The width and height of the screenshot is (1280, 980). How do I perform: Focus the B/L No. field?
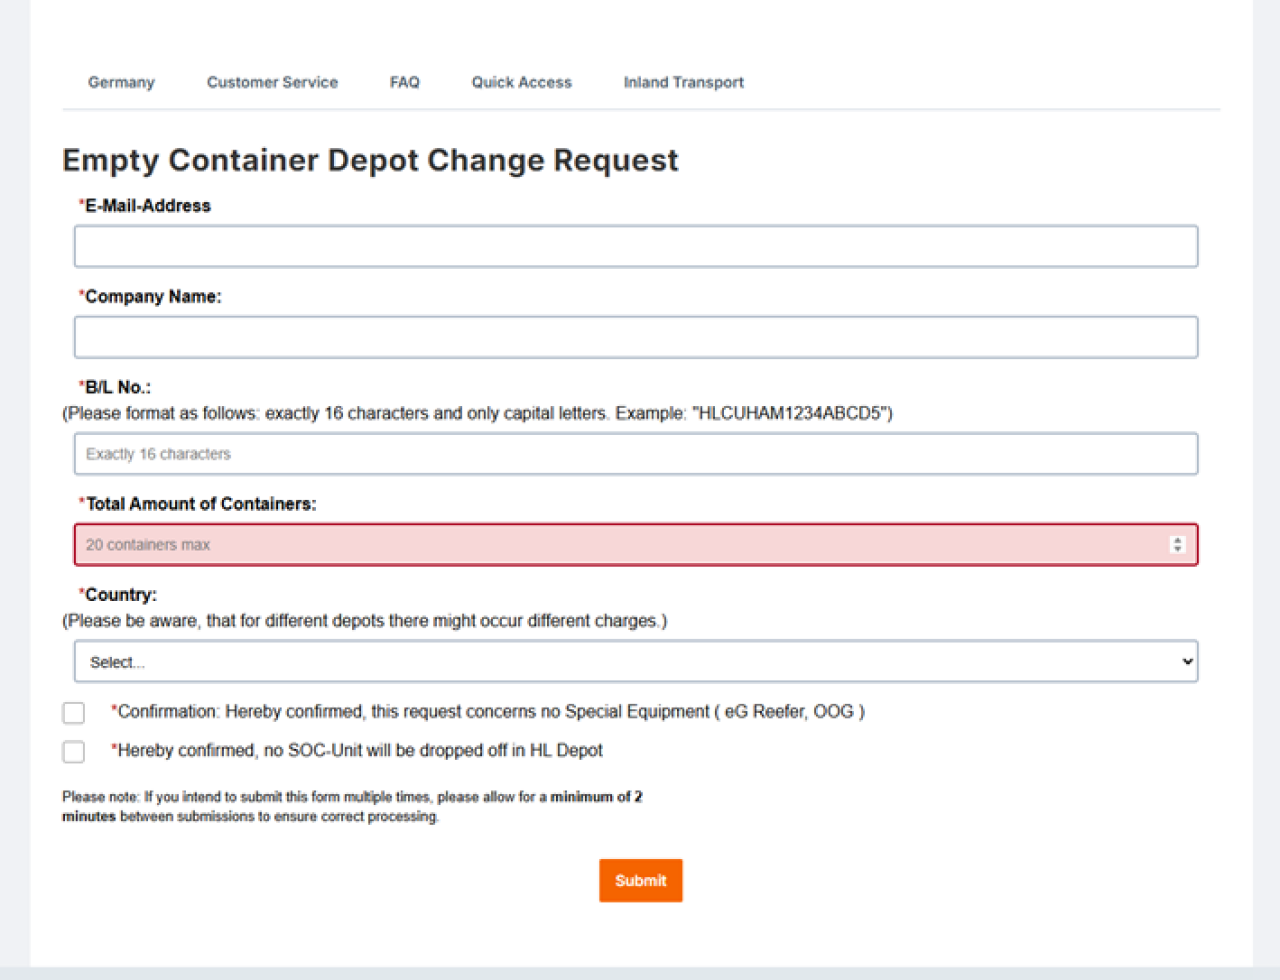point(635,454)
